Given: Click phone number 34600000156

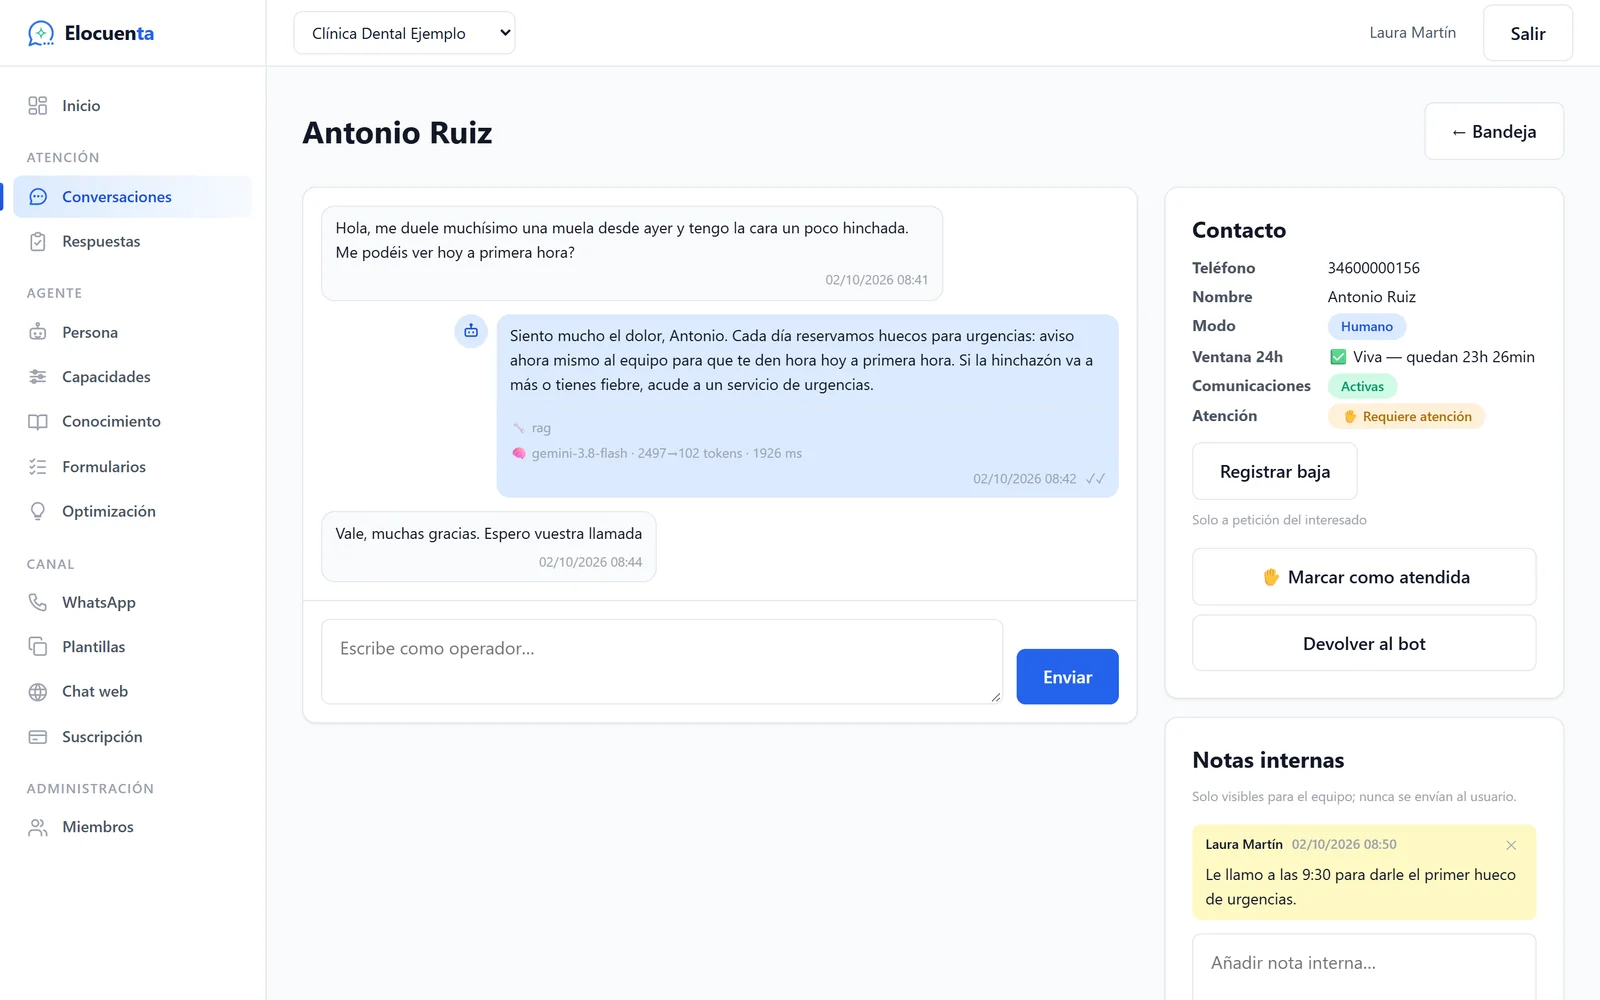Looking at the screenshot, I should [1373, 268].
